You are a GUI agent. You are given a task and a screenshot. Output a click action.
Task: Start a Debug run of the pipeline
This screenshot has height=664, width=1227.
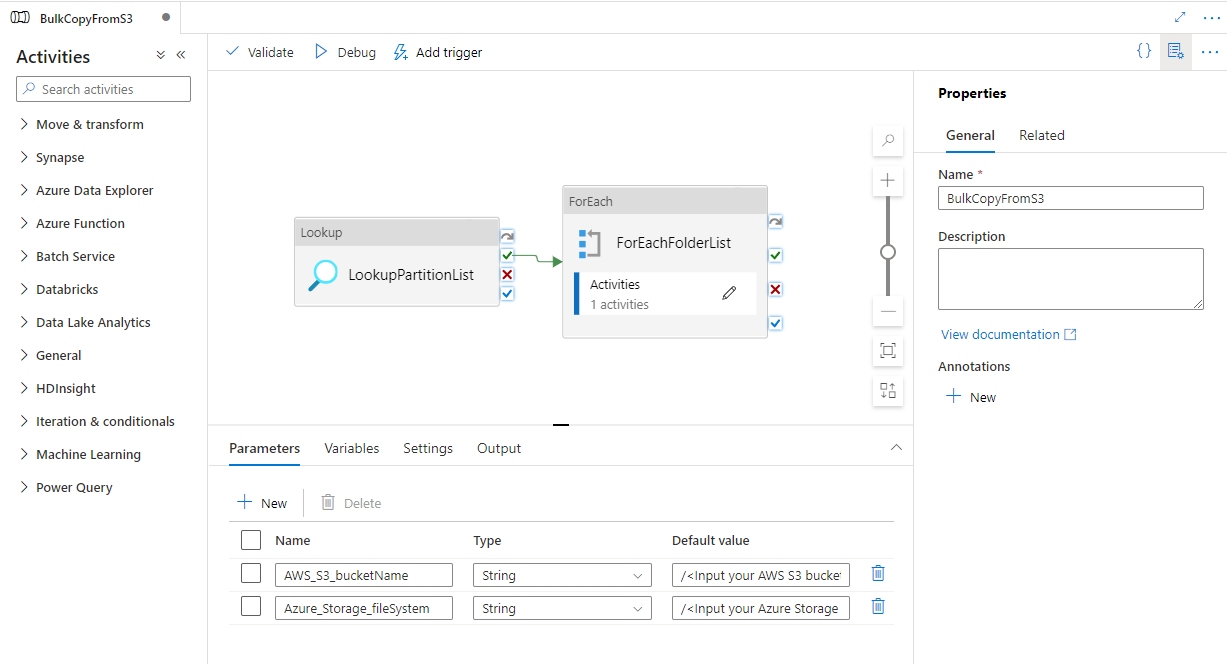[x=344, y=51]
